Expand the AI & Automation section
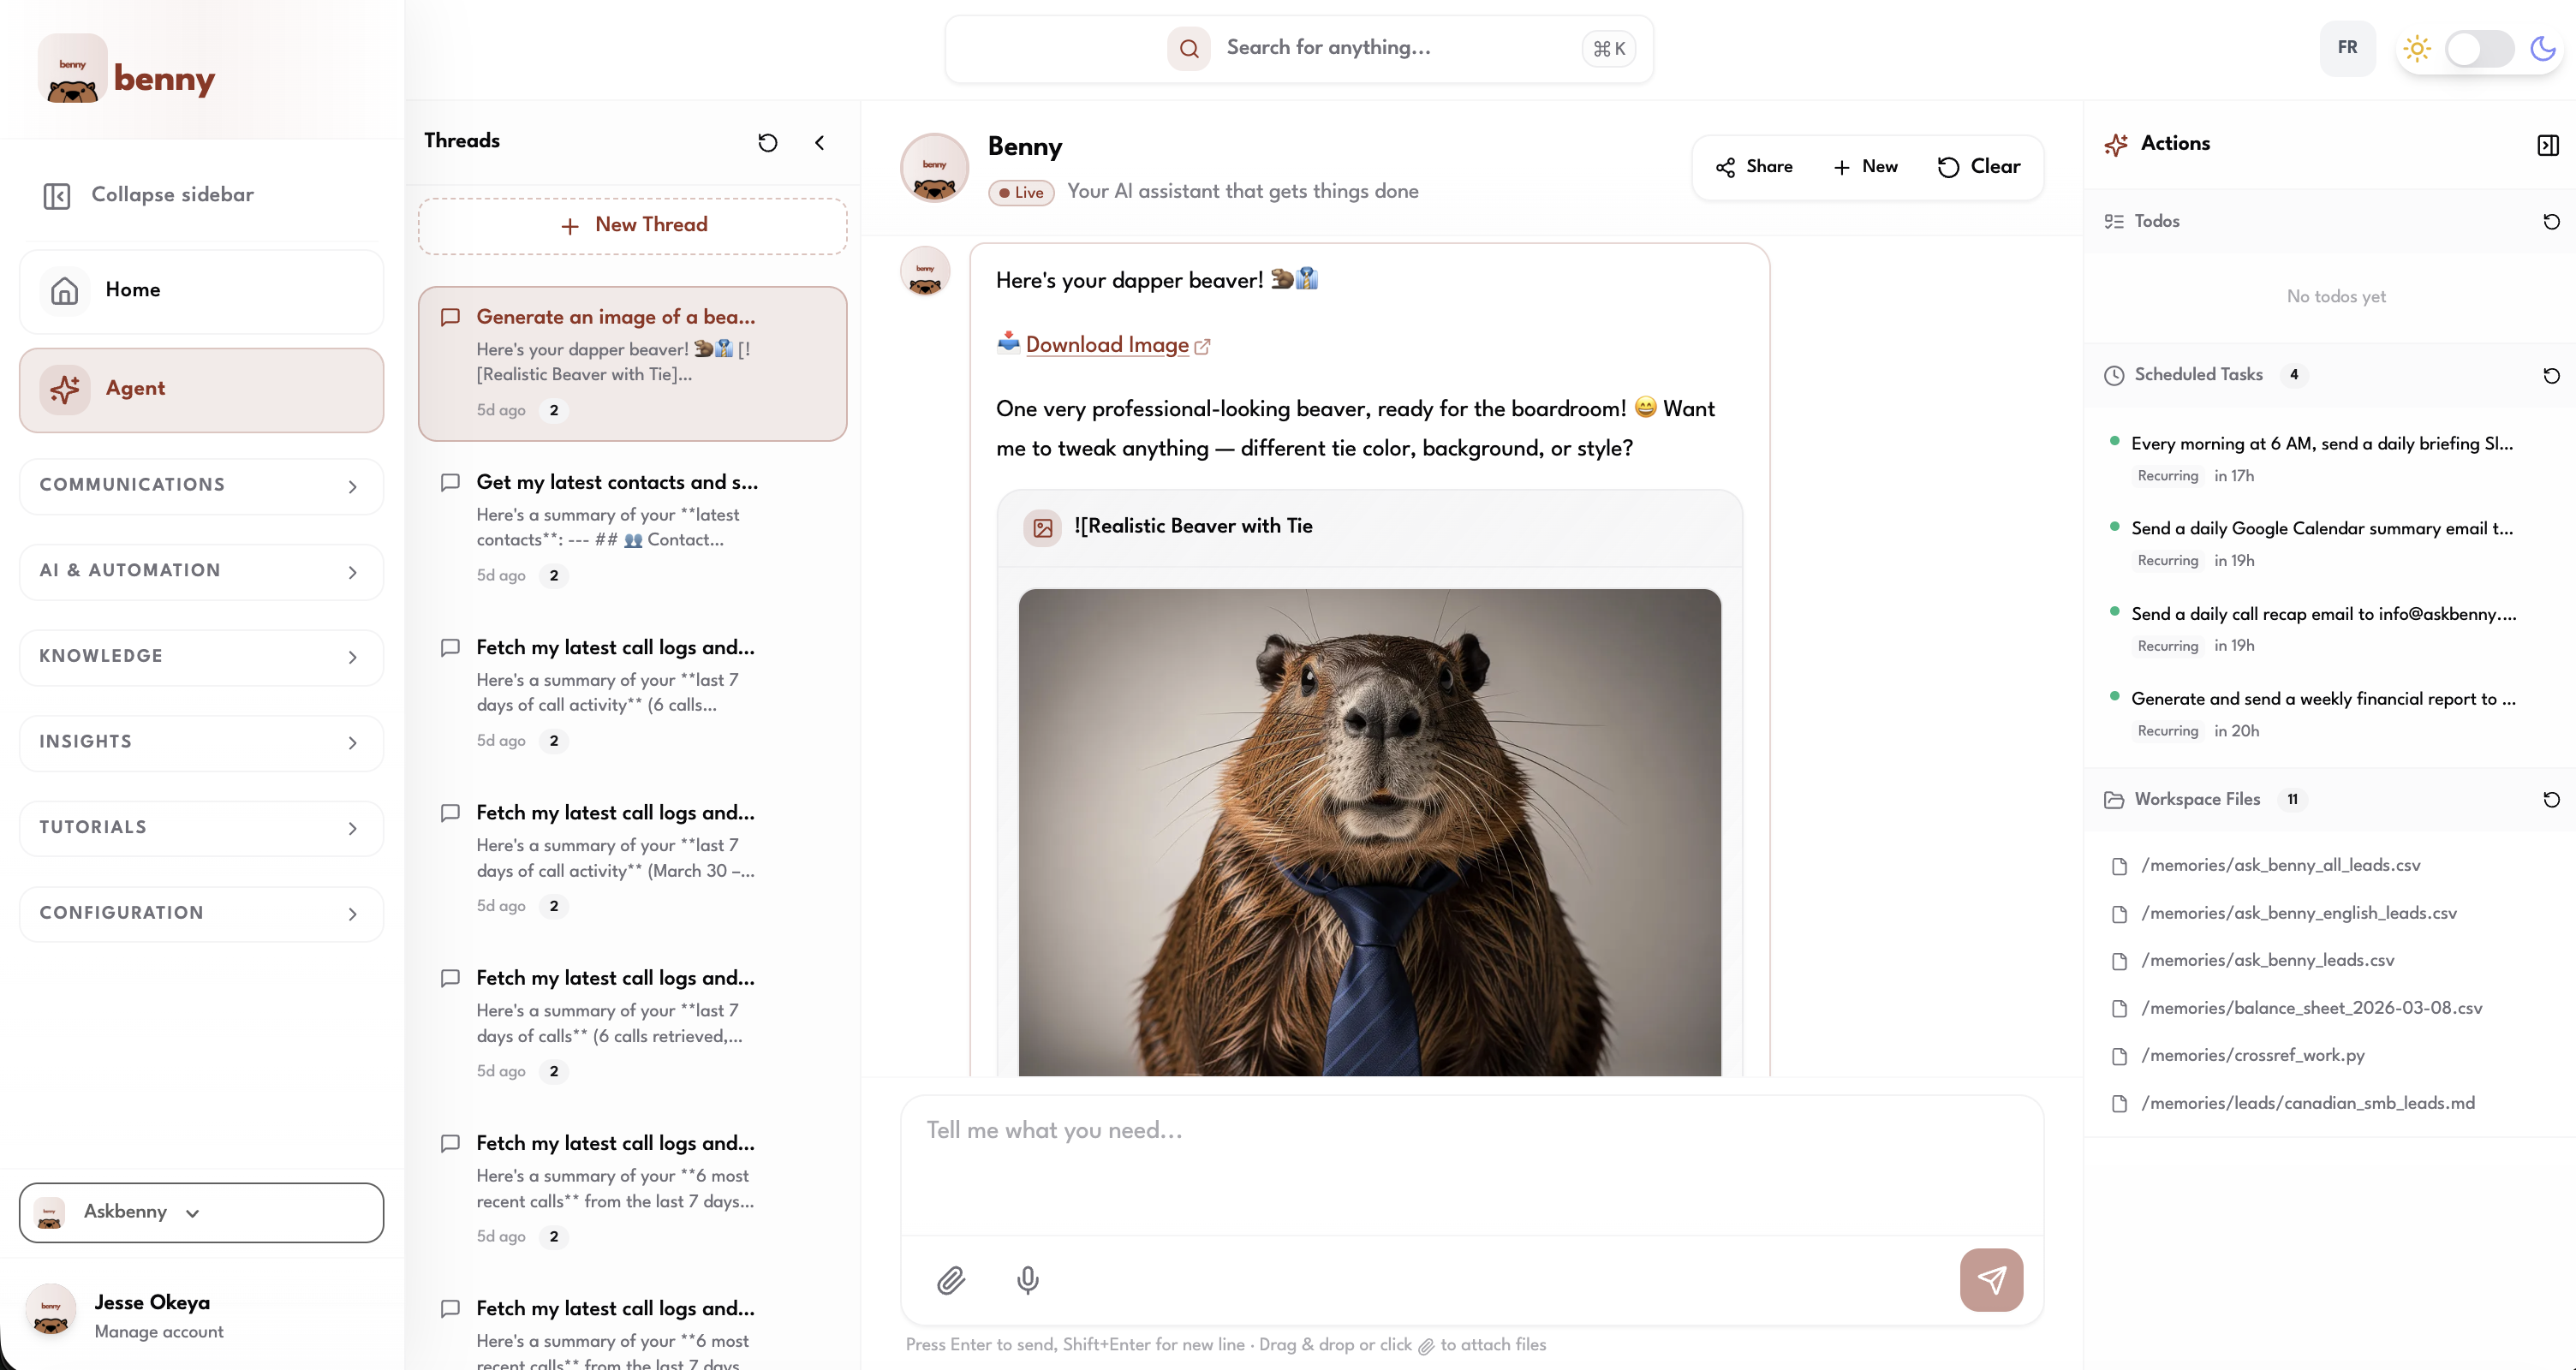 [x=201, y=571]
